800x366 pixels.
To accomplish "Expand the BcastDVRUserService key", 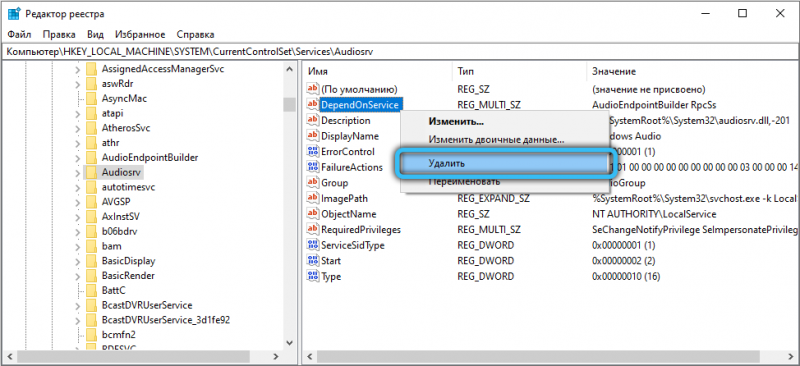I will (78, 305).
